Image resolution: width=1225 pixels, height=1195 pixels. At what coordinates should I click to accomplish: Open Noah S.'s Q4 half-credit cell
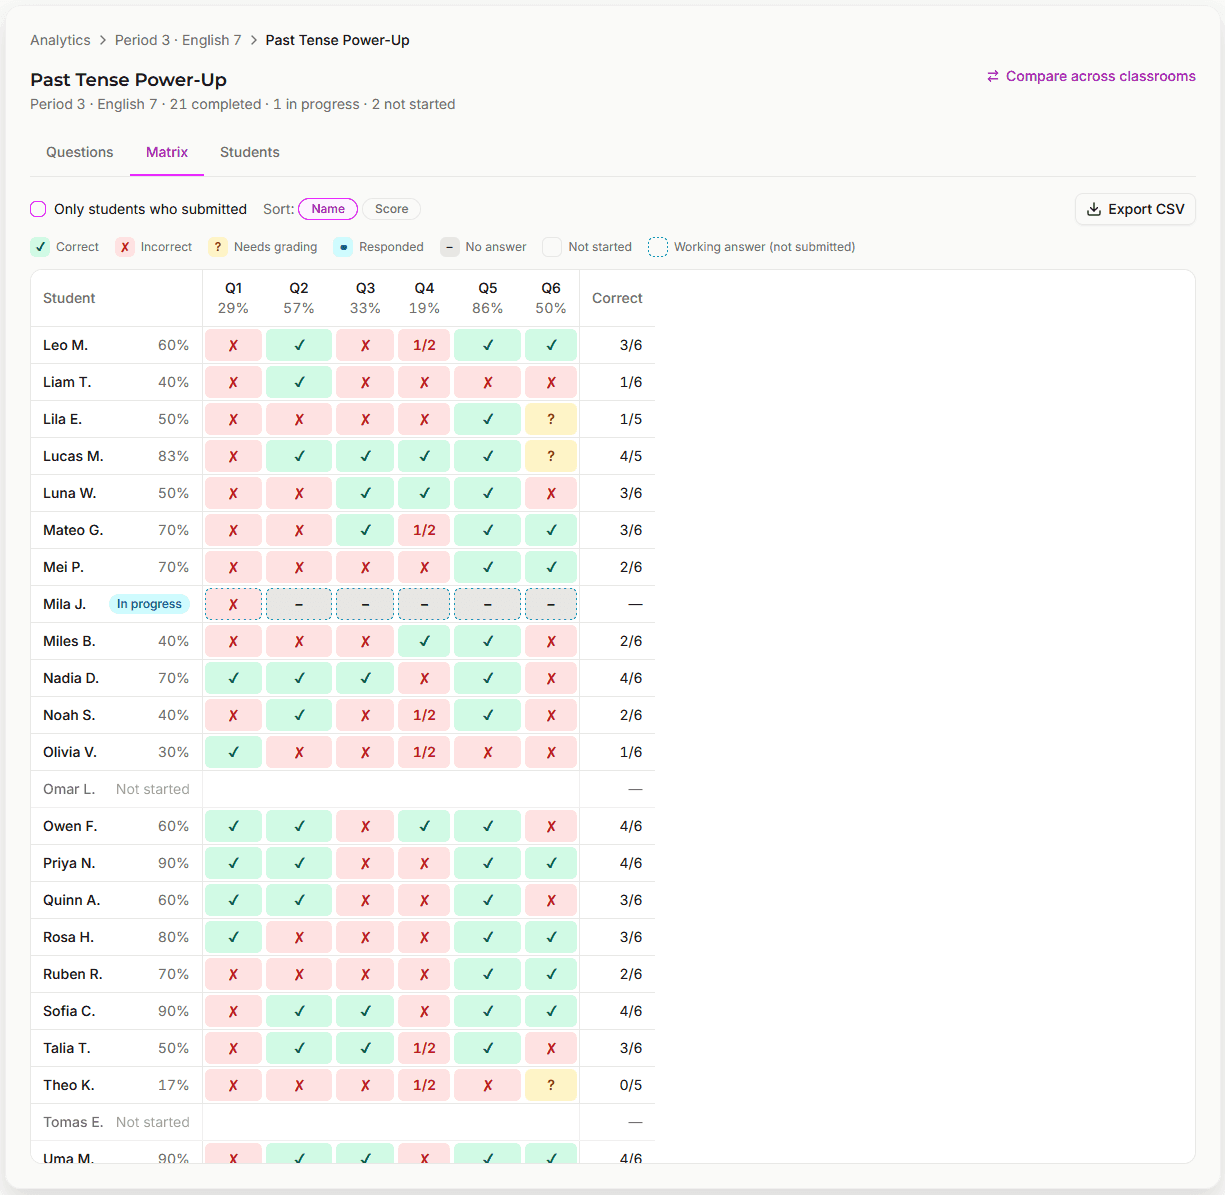[424, 715]
